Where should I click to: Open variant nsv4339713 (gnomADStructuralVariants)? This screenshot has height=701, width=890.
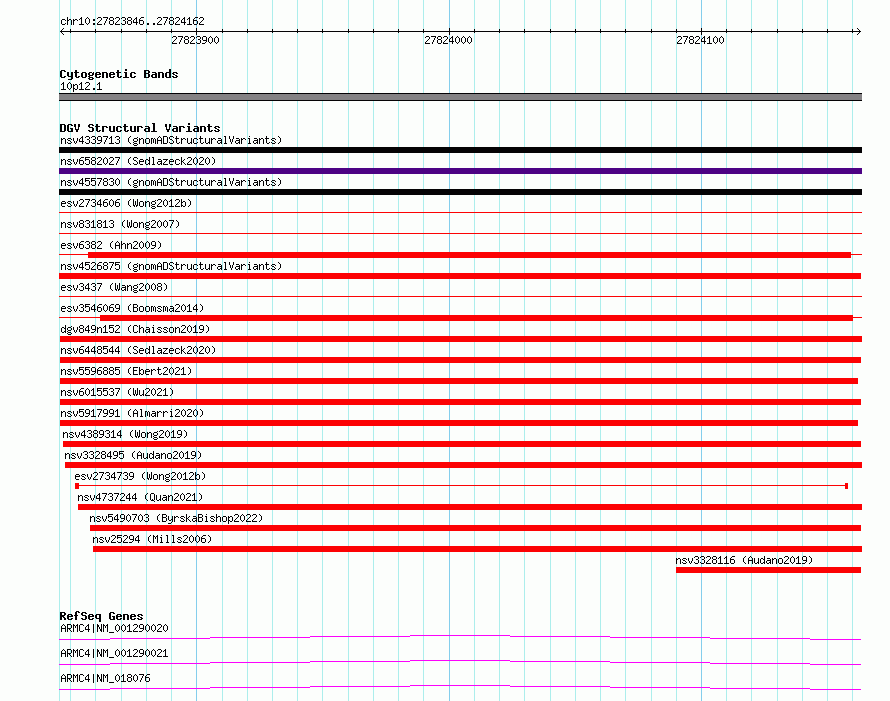tap(171, 140)
